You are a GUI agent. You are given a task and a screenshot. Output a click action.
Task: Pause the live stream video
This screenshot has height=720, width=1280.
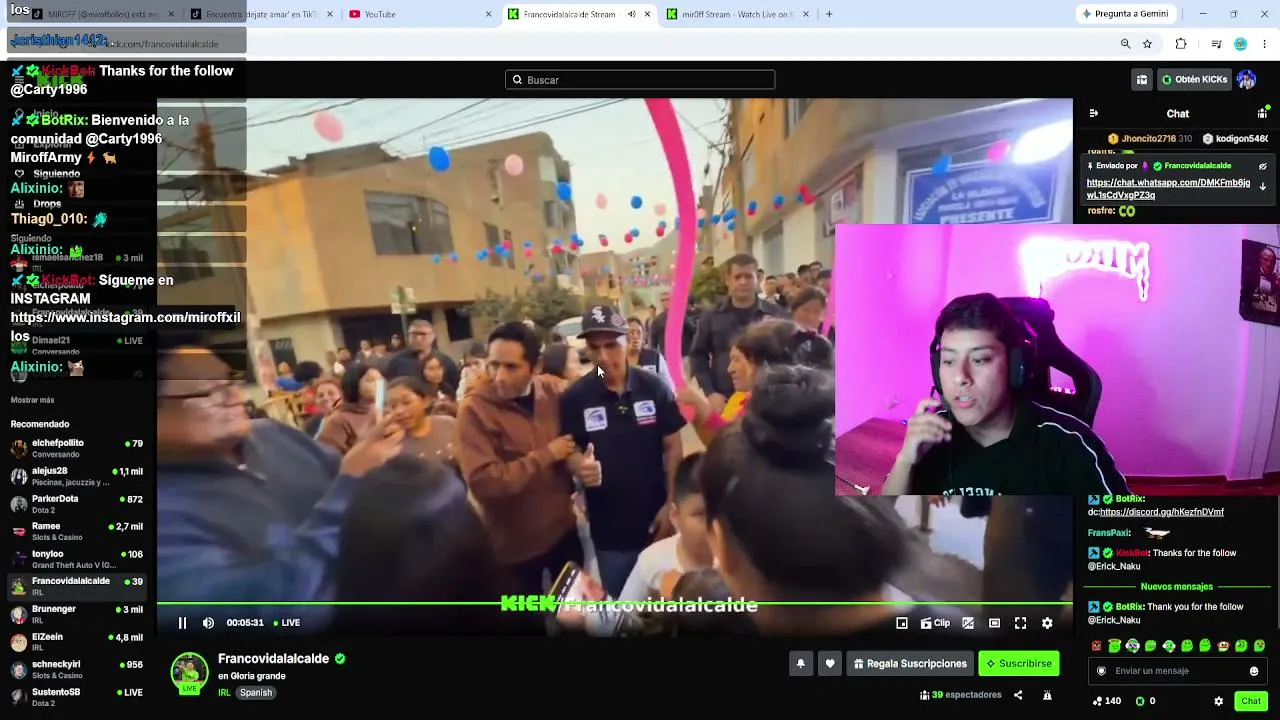182,623
